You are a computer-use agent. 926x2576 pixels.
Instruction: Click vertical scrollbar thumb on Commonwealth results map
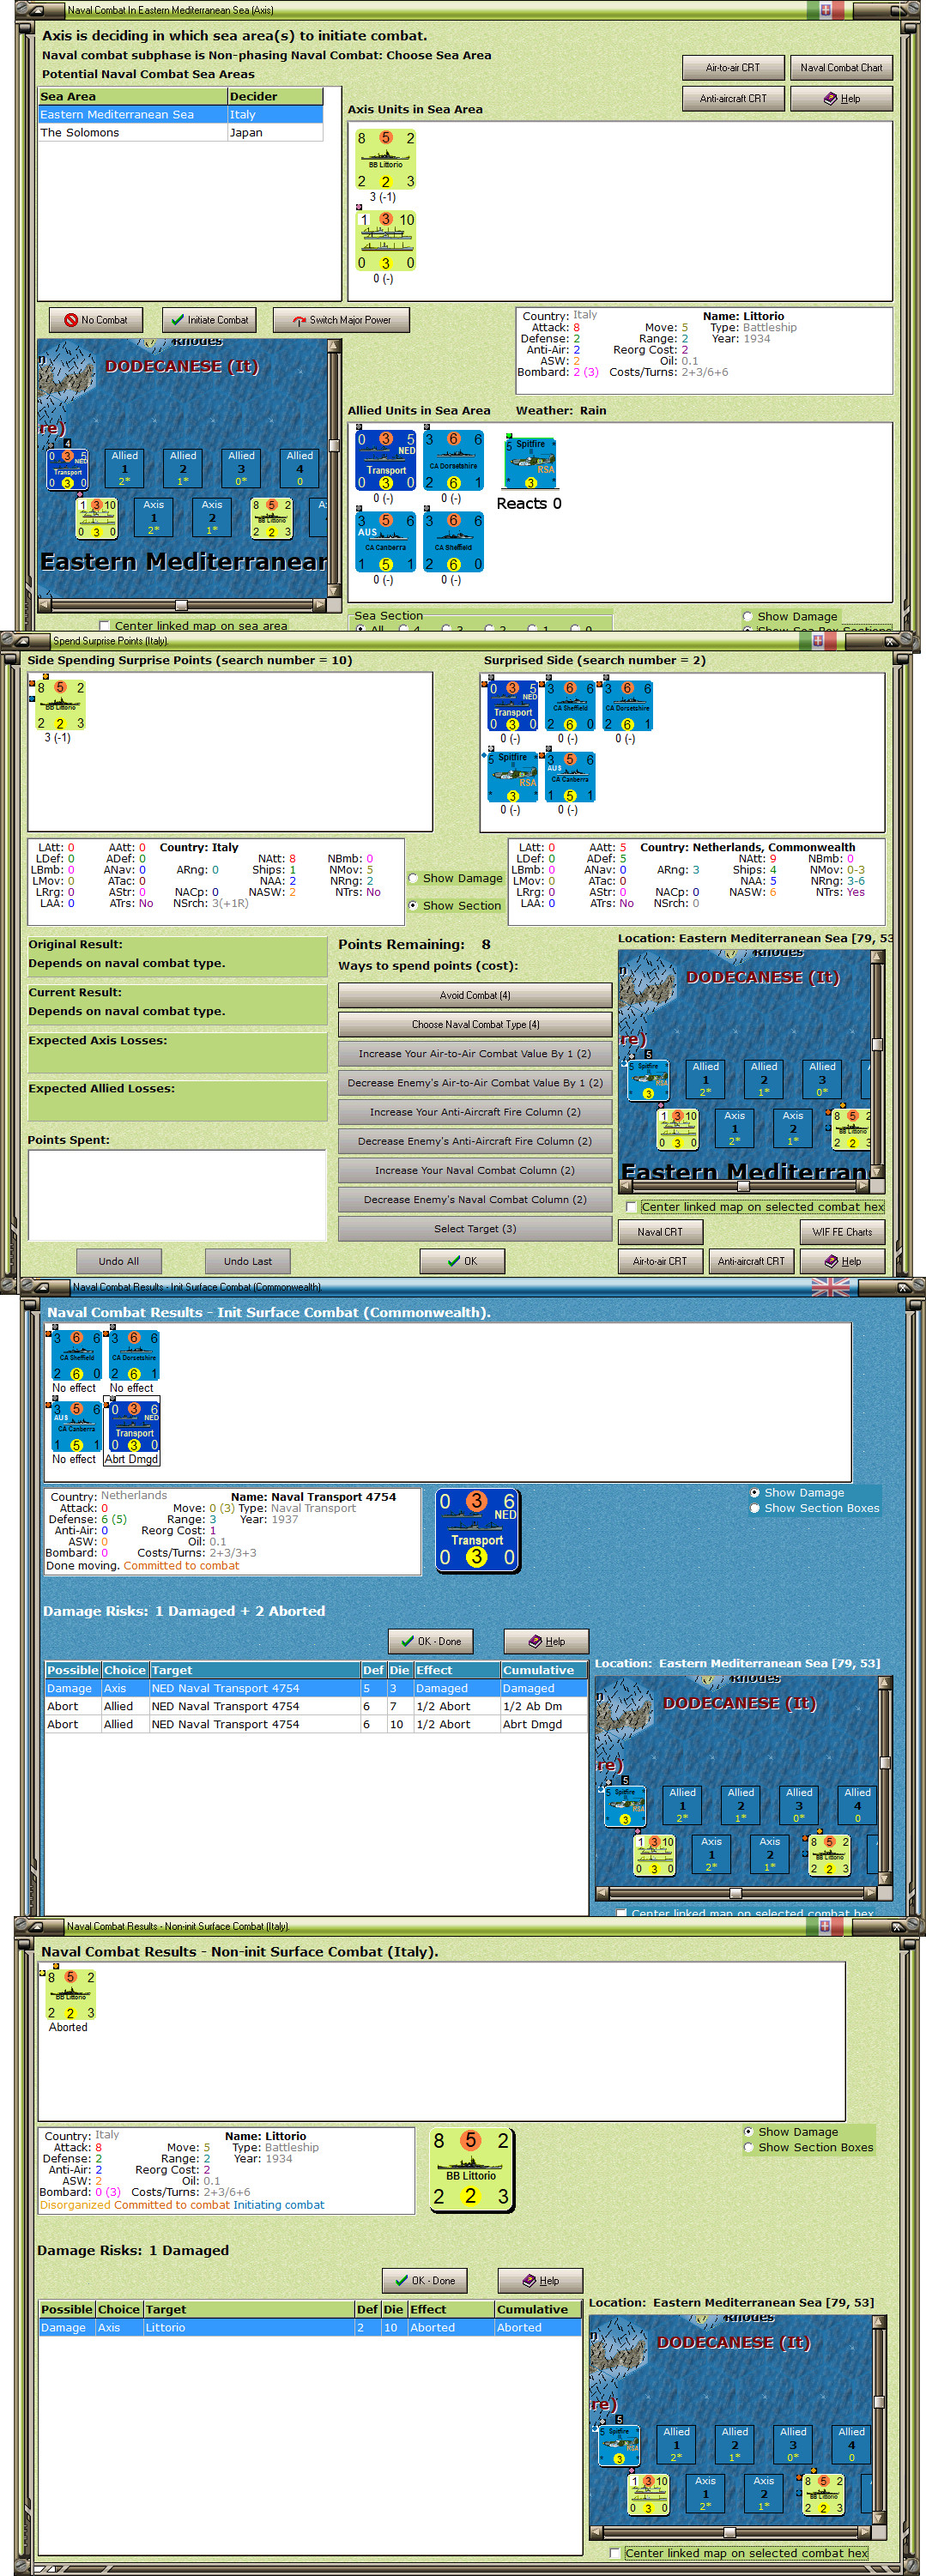point(884,1762)
